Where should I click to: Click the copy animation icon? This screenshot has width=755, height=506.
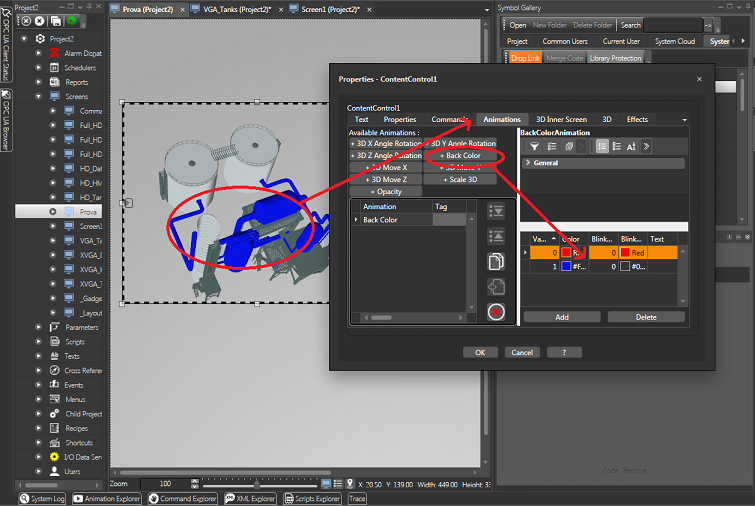(x=495, y=261)
